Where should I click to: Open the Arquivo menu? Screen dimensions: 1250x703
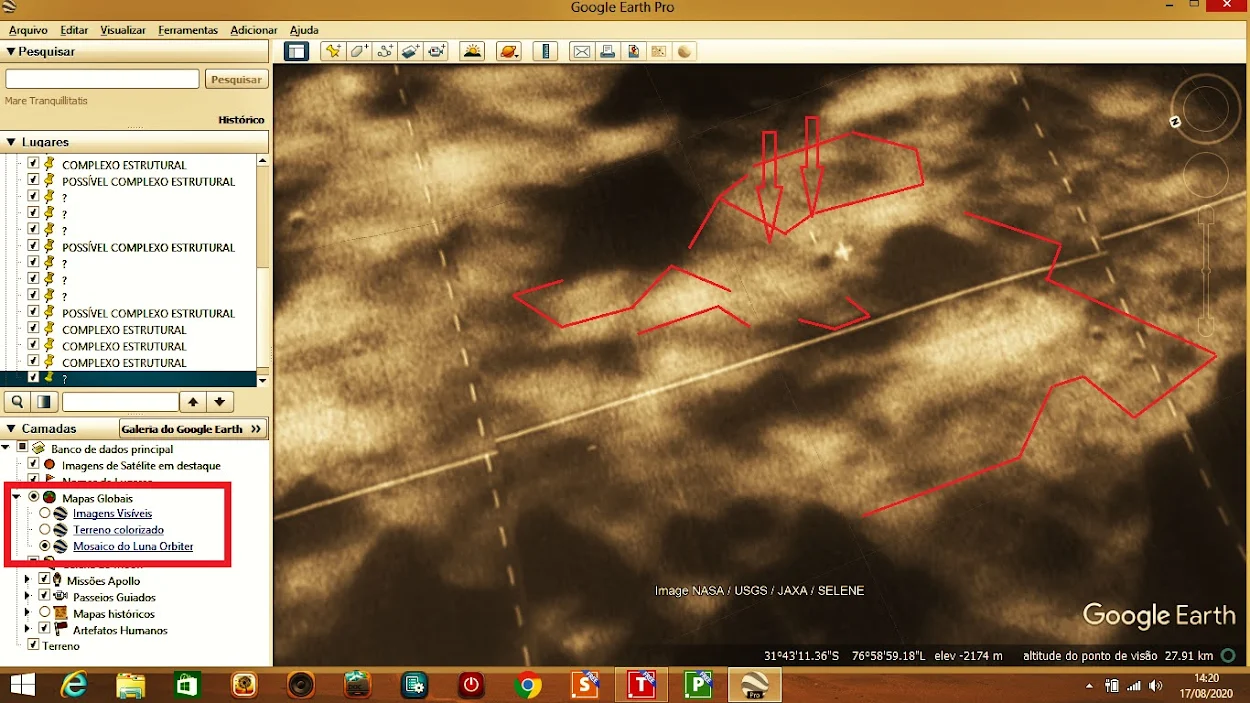pos(28,30)
